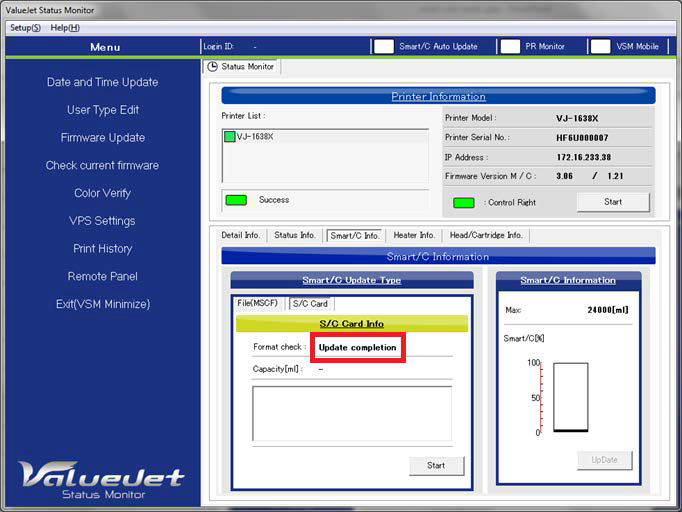Click the empty text box under Capacity
Screen dimensions: 682x512
point(351,413)
